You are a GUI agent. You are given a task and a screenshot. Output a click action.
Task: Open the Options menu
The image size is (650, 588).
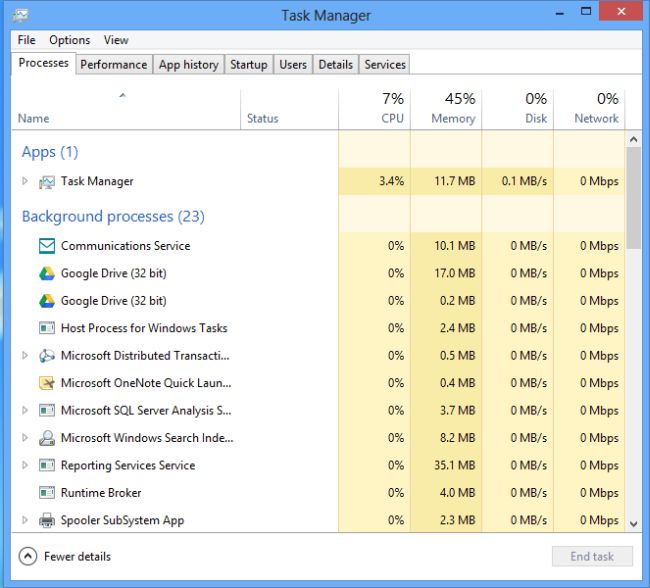point(70,40)
